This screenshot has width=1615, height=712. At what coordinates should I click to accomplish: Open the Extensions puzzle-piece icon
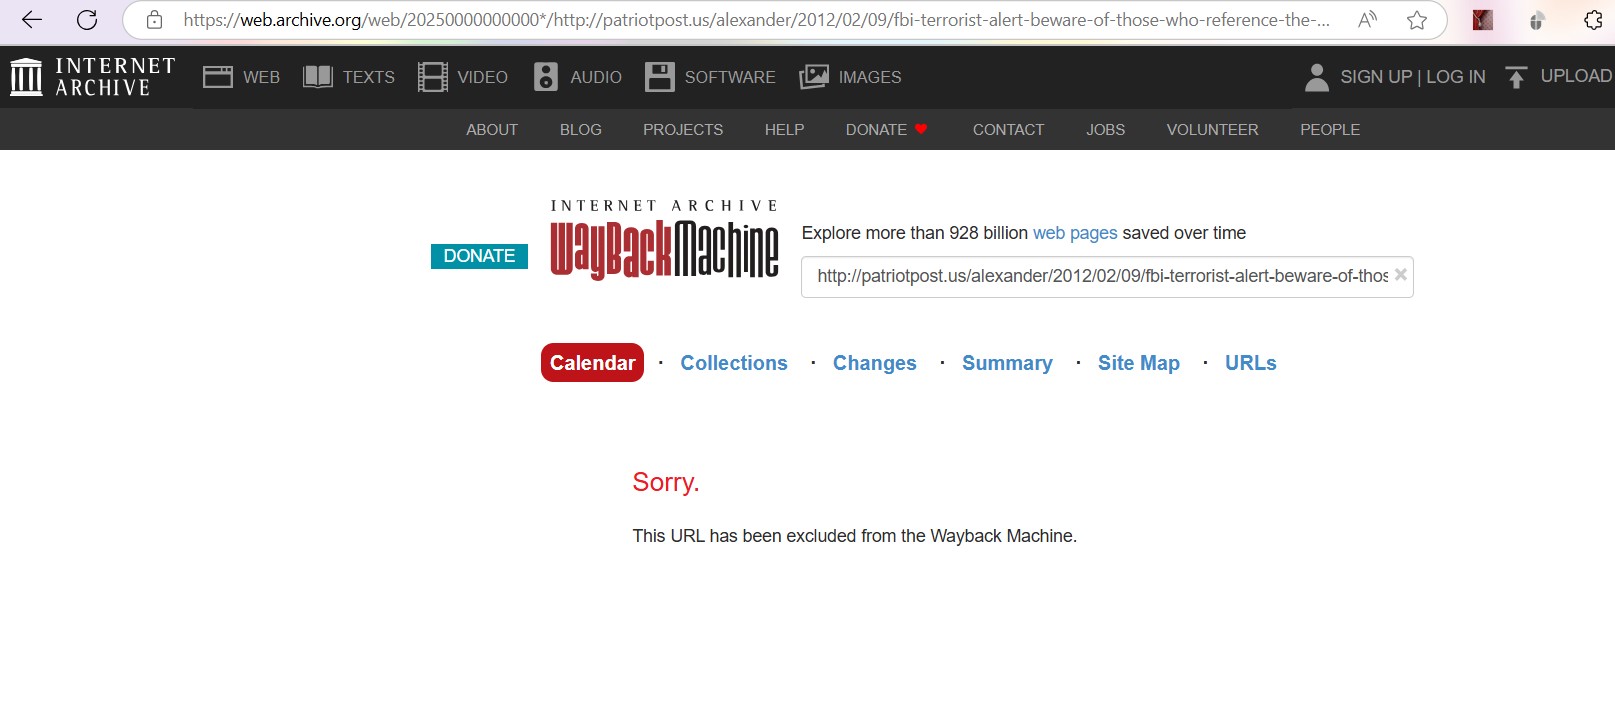click(1593, 20)
